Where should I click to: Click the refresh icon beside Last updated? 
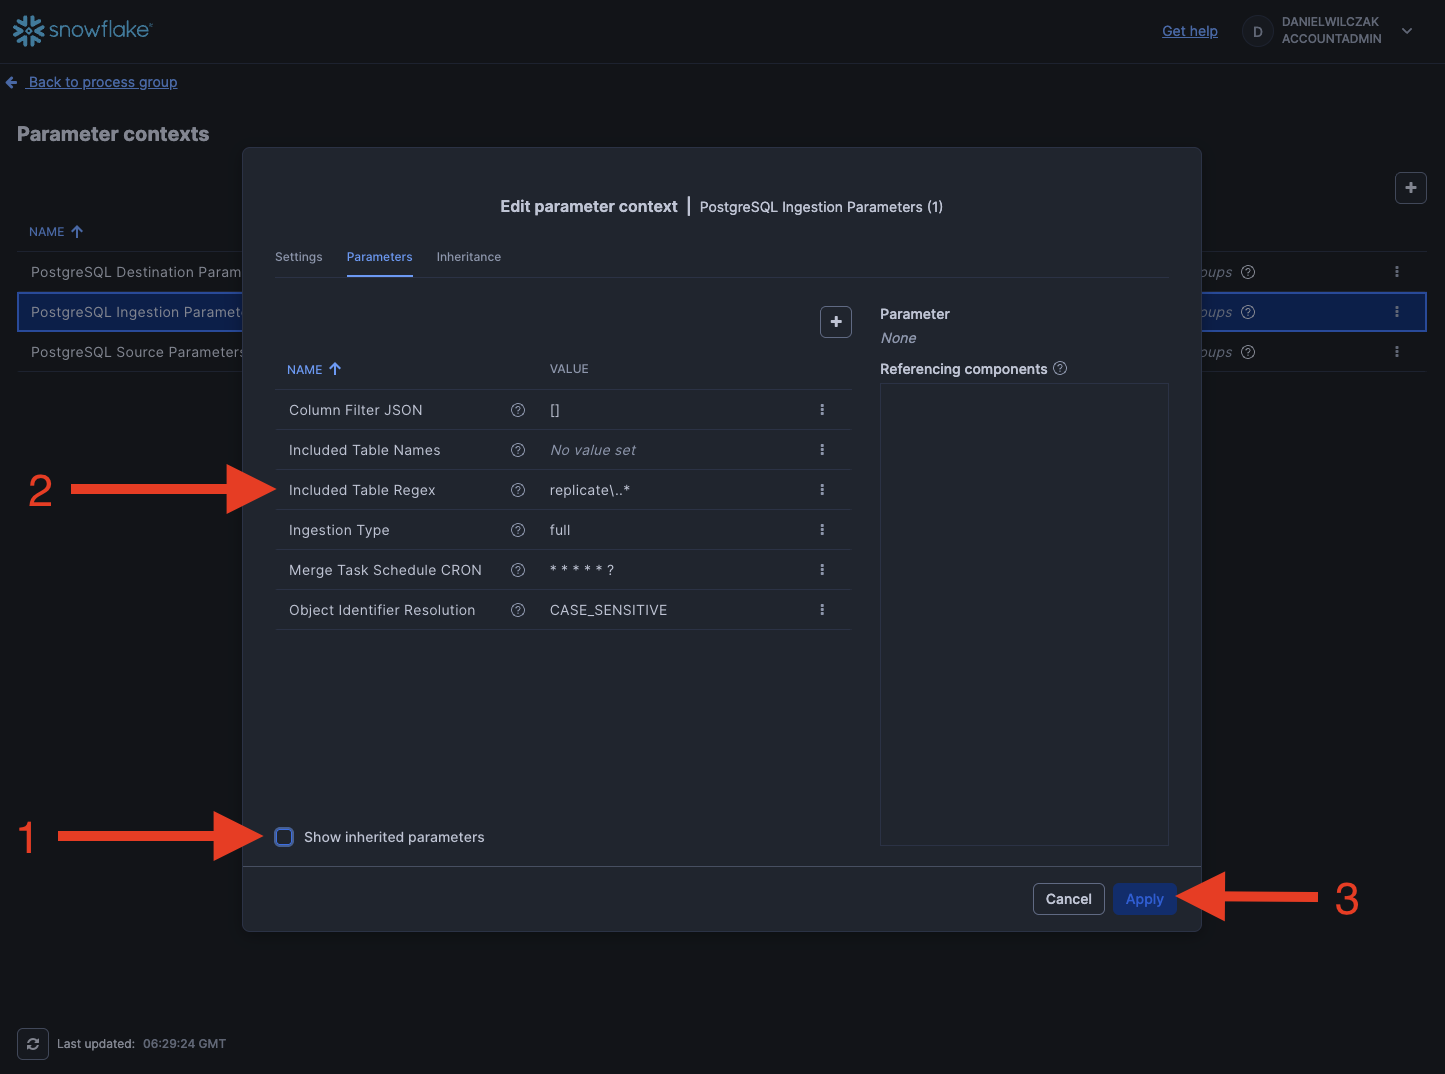(x=33, y=1044)
